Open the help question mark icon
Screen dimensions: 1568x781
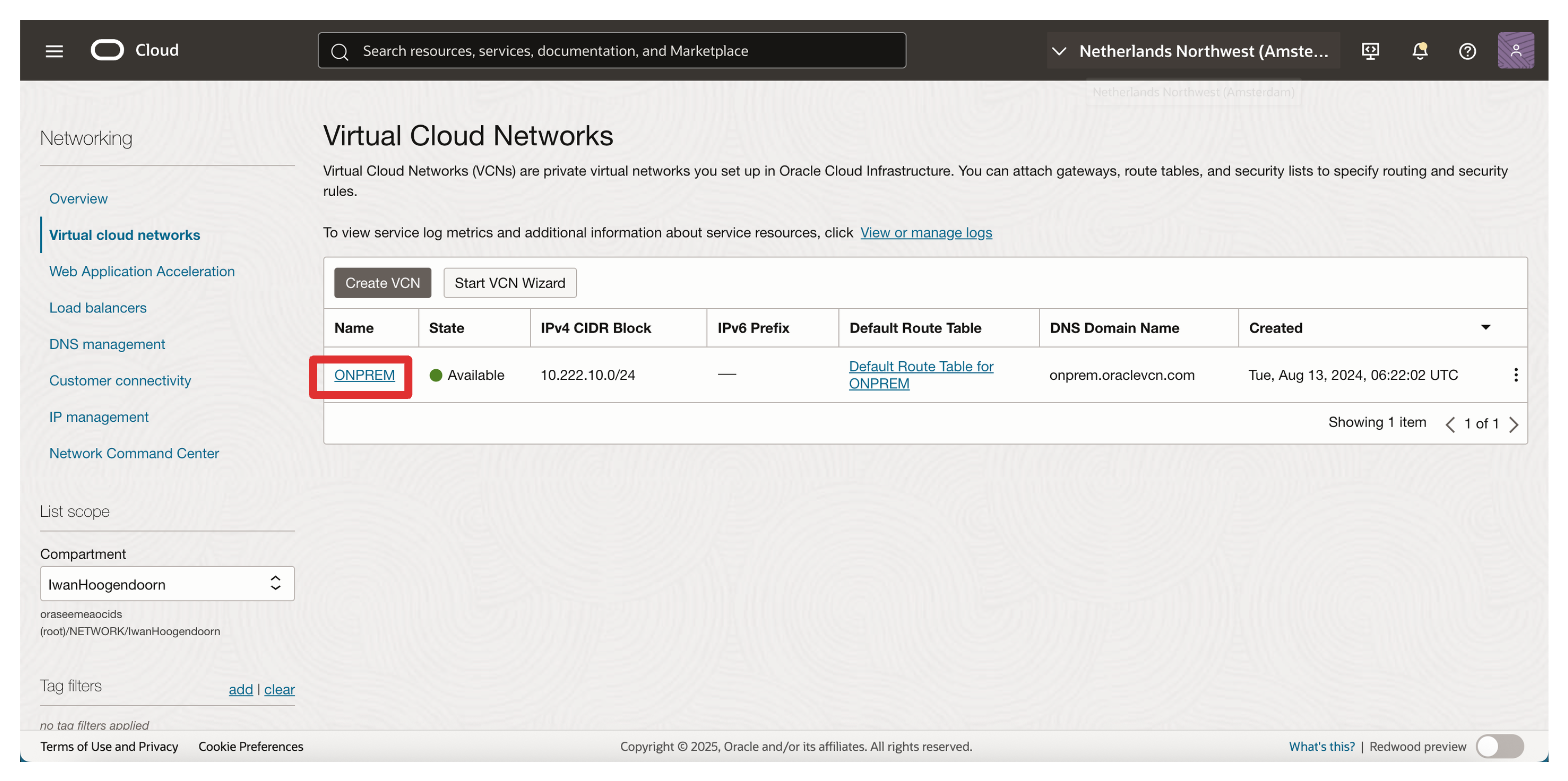1467,51
